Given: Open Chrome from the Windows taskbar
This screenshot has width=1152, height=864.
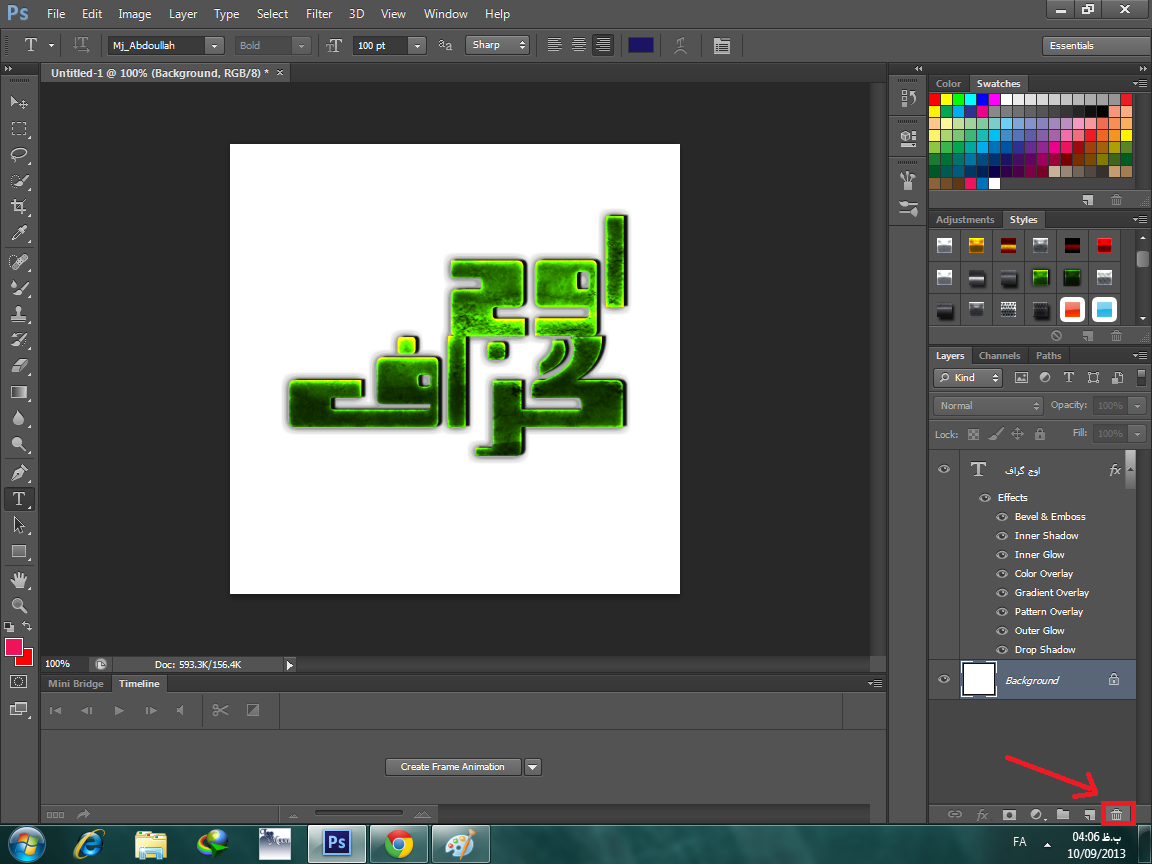Looking at the screenshot, I should (399, 843).
